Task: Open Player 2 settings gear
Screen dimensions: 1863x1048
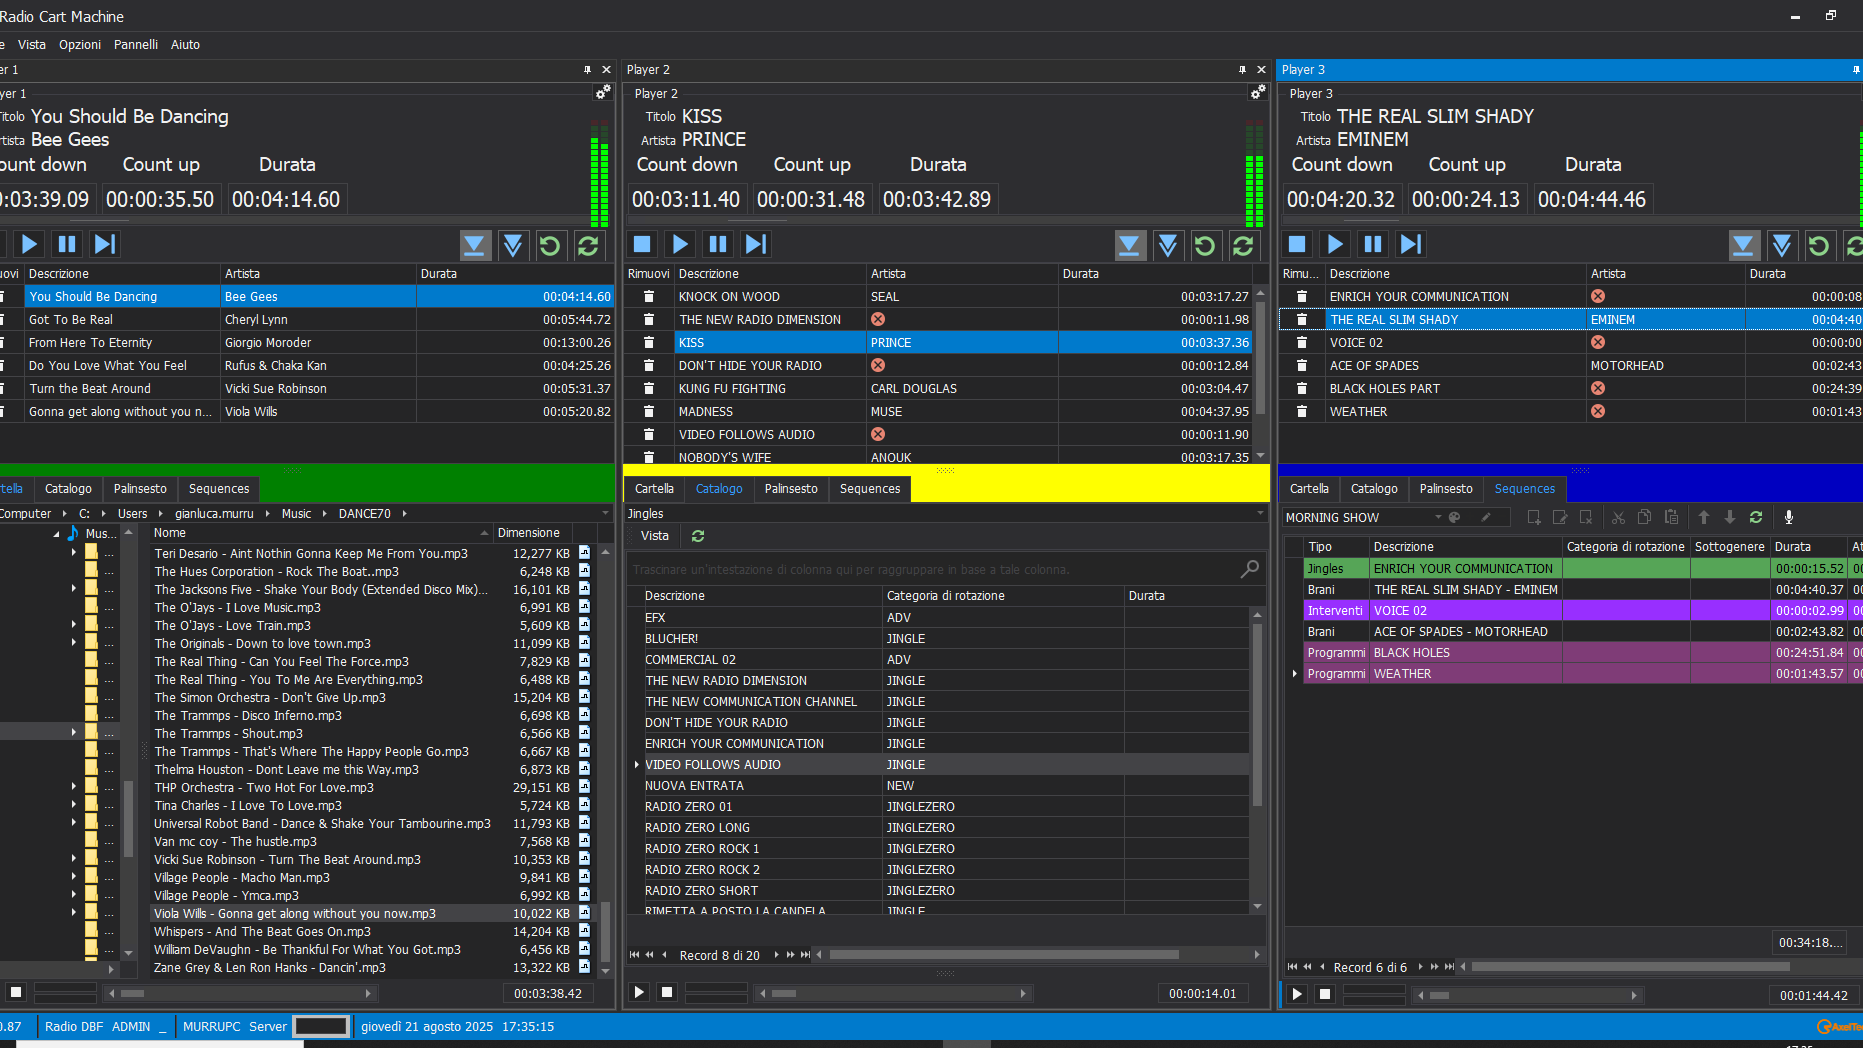Action: pyautogui.click(x=1258, y=92)
